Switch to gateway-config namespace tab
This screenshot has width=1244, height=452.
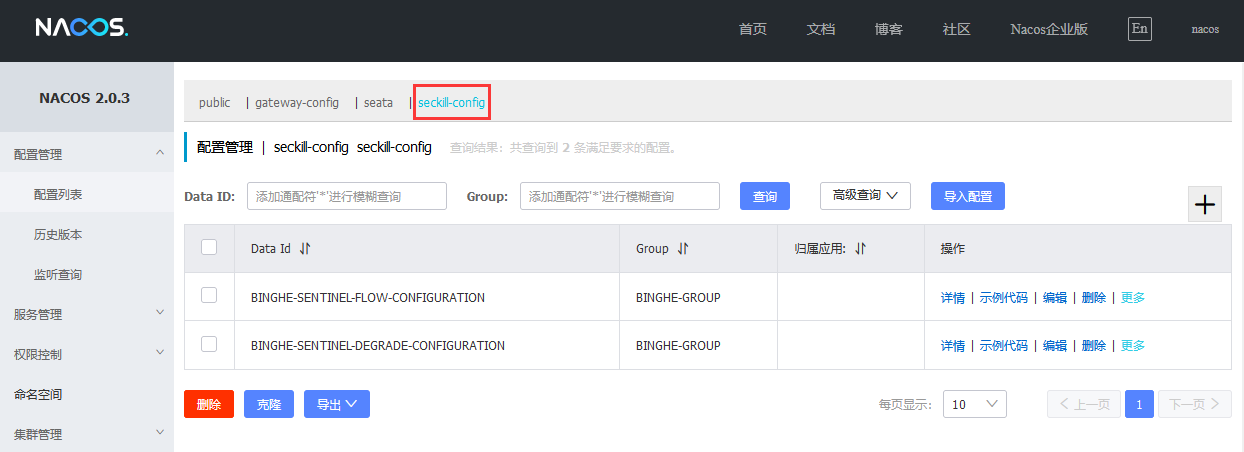point(297,102)
